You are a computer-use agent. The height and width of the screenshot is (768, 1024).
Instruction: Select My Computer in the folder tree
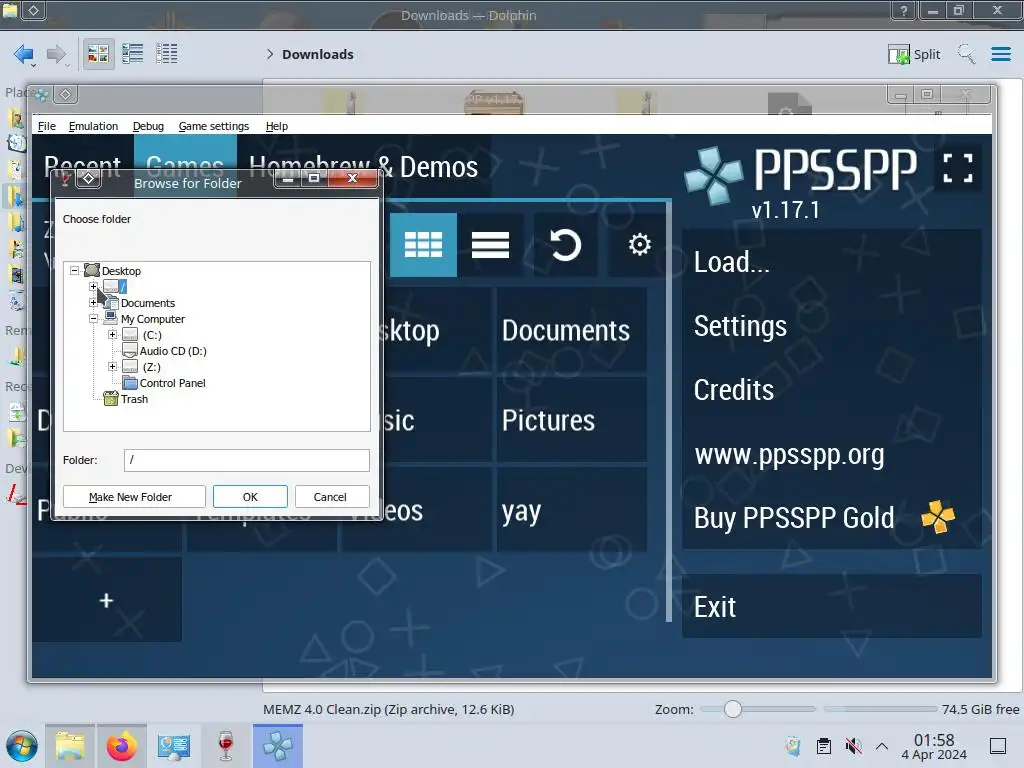[153, 319]
